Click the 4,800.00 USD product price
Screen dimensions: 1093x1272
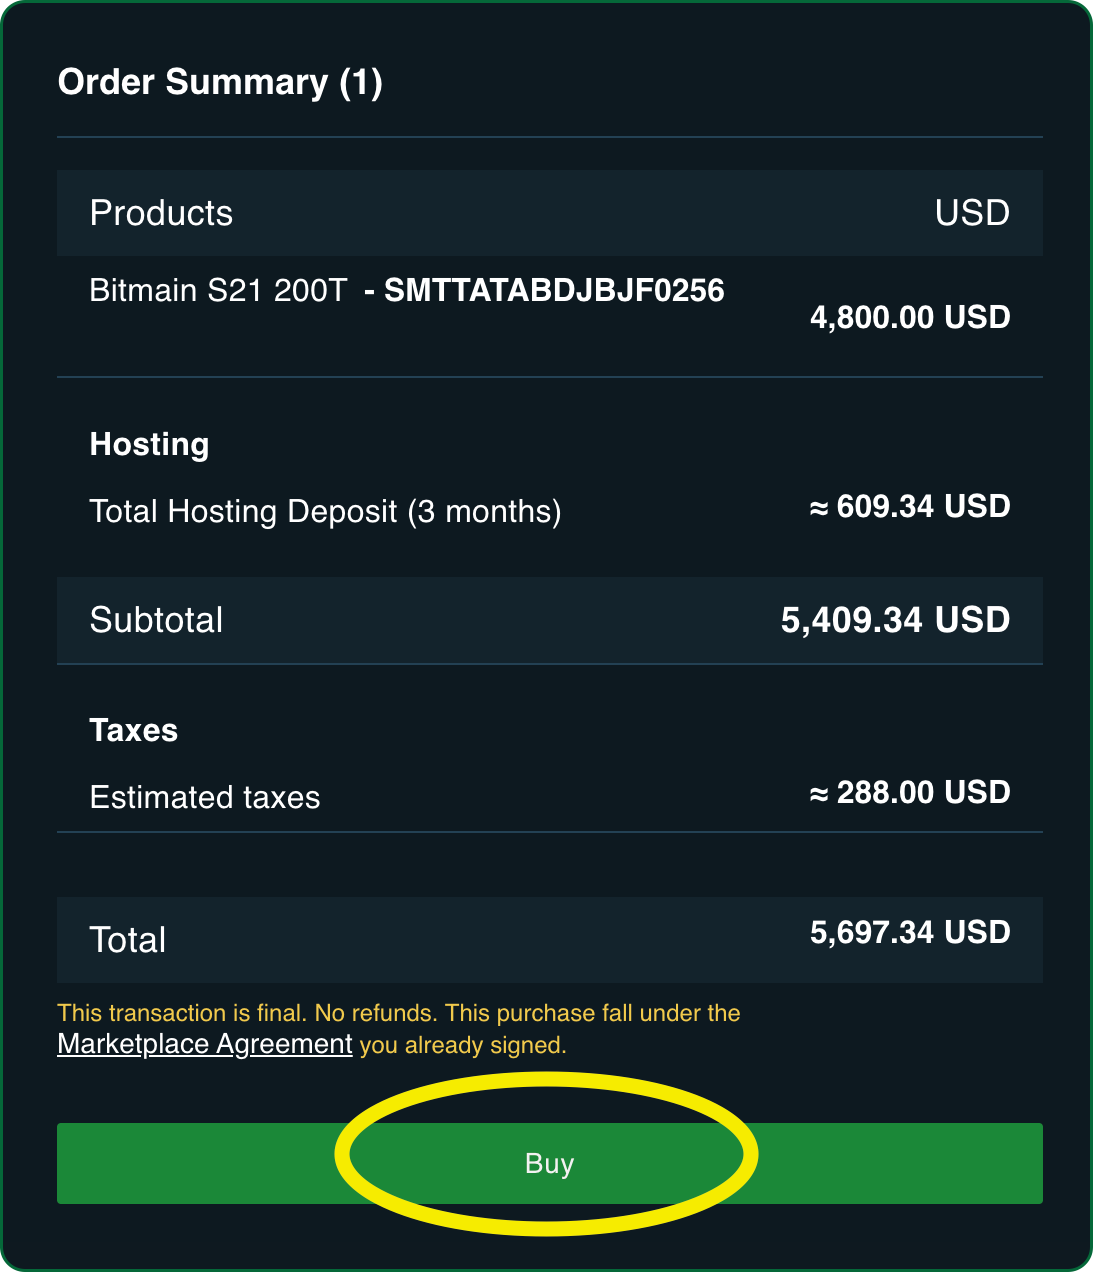click(x=910, y=317)
